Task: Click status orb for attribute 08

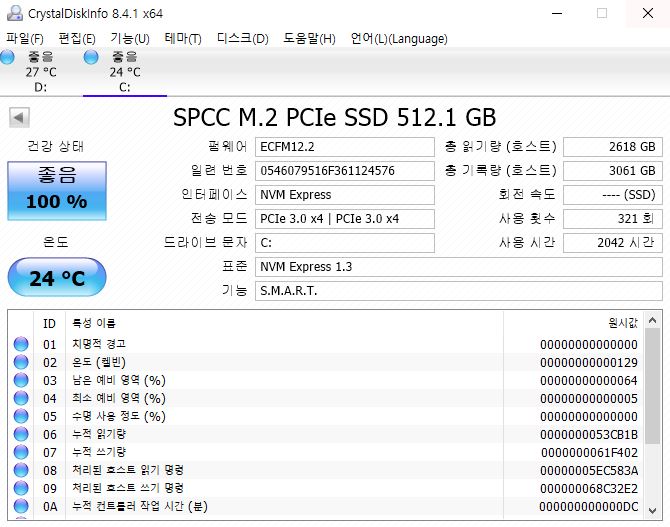Action: 21,470
